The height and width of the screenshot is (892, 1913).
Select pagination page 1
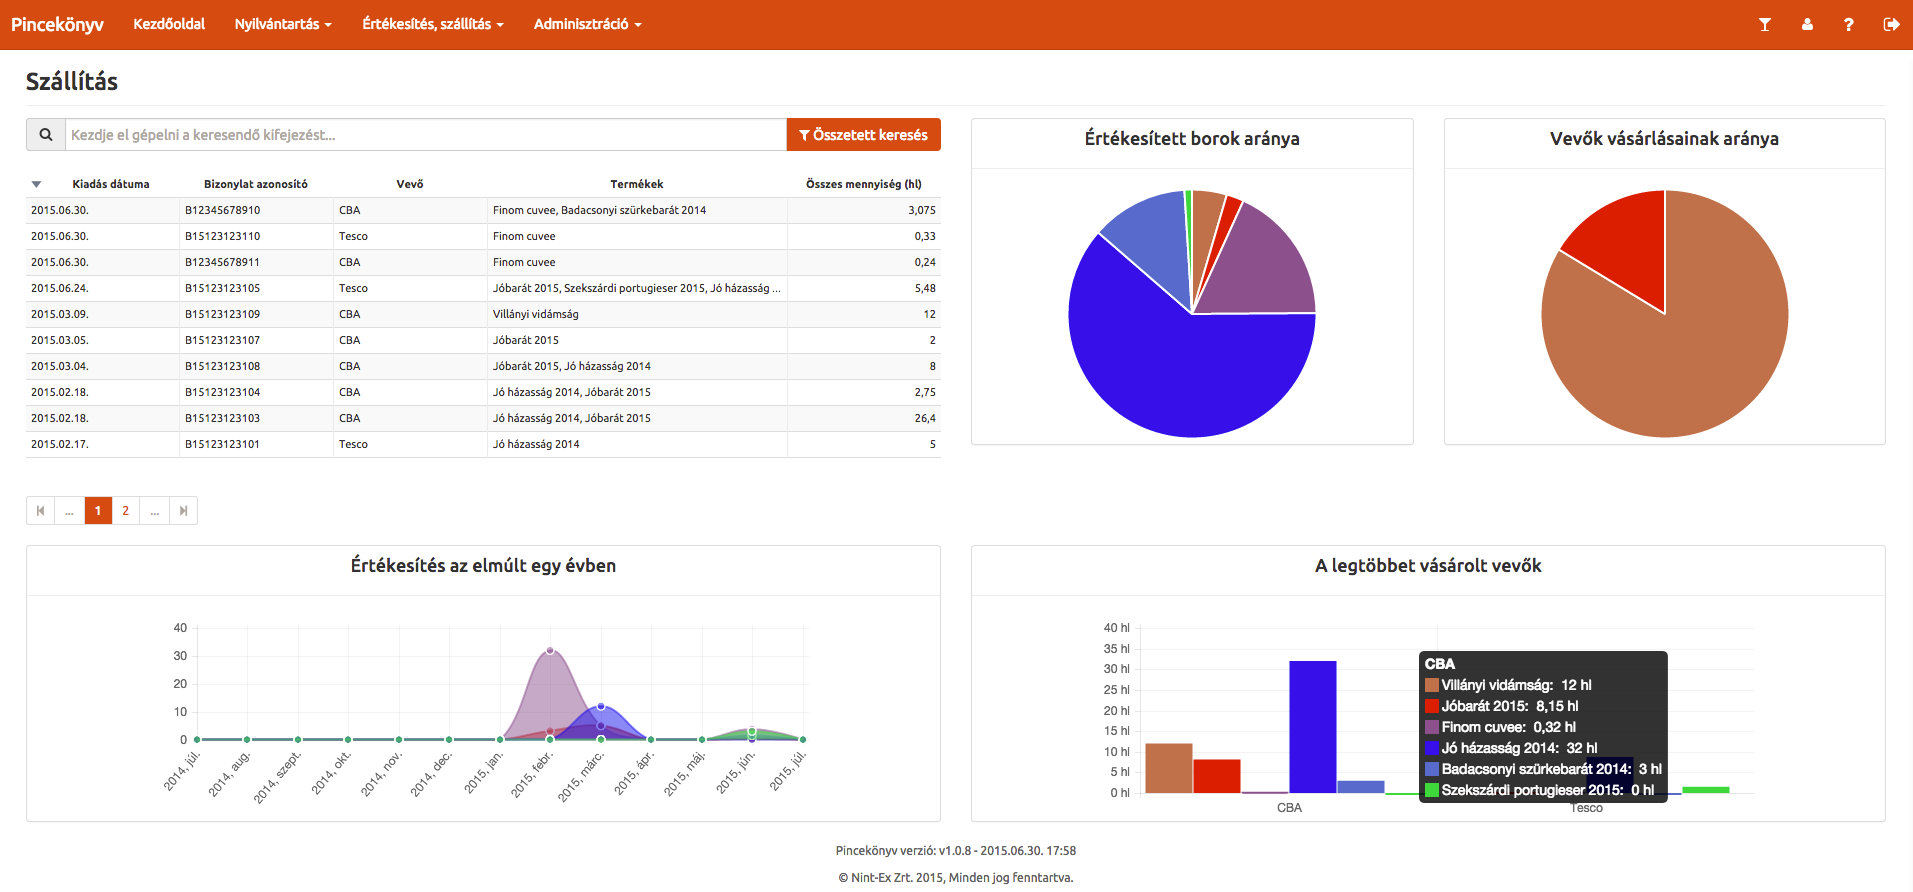pyautogui.click(x=98, y=511)
